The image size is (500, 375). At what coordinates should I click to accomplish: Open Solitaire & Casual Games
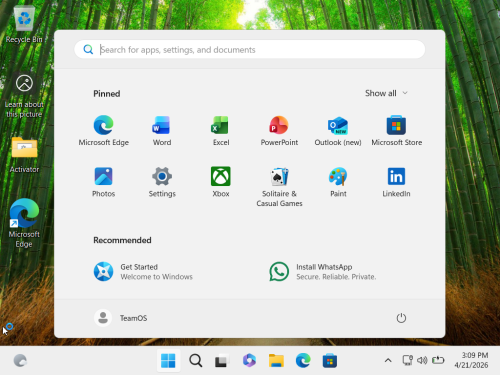point(279,187)
